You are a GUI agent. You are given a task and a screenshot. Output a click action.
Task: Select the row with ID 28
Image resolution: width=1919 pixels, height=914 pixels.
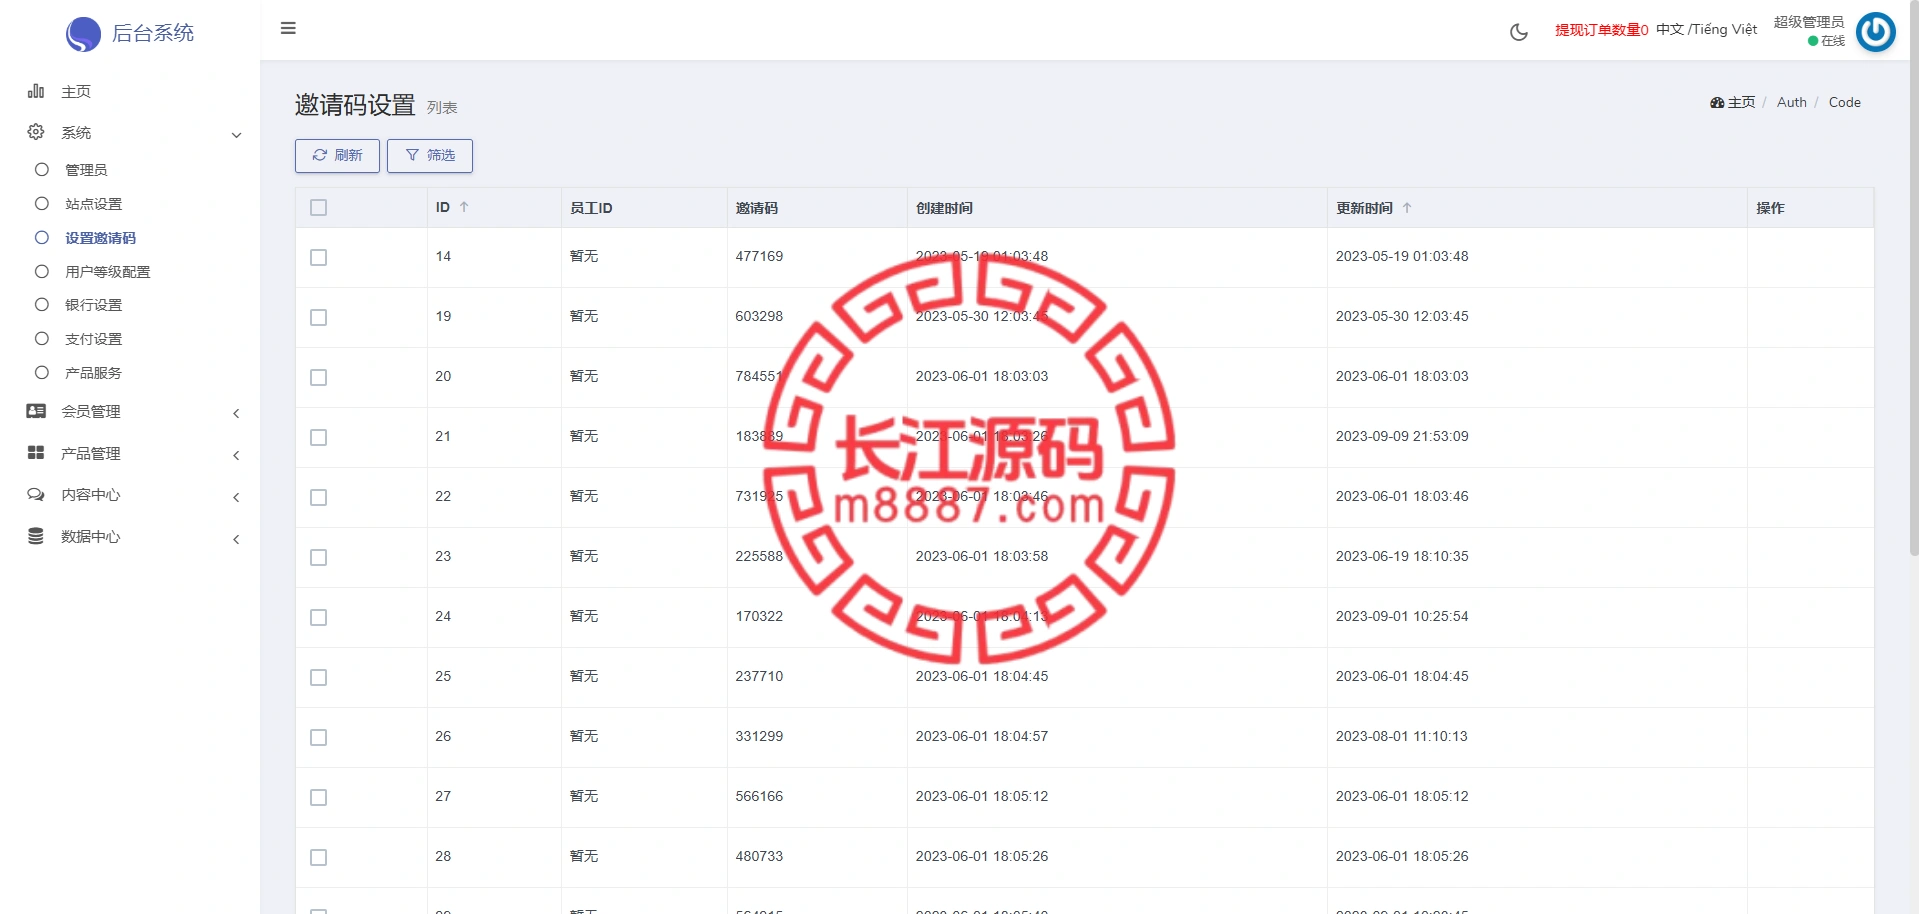(319, 858)
